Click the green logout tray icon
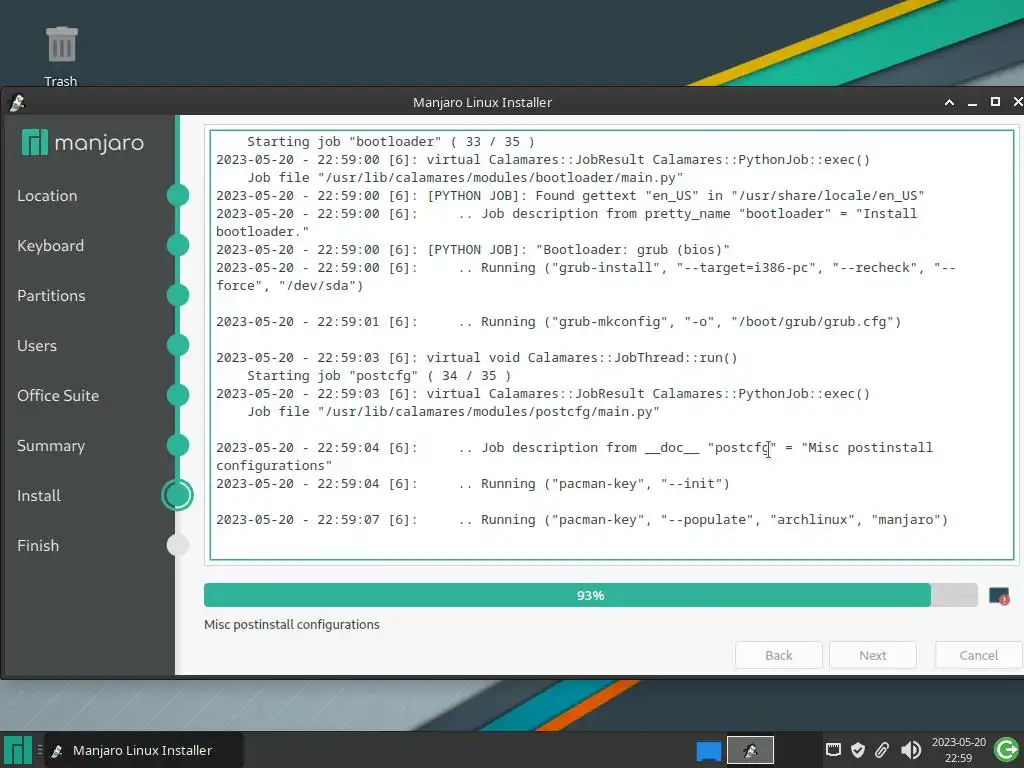 [x=1006, y=750]
